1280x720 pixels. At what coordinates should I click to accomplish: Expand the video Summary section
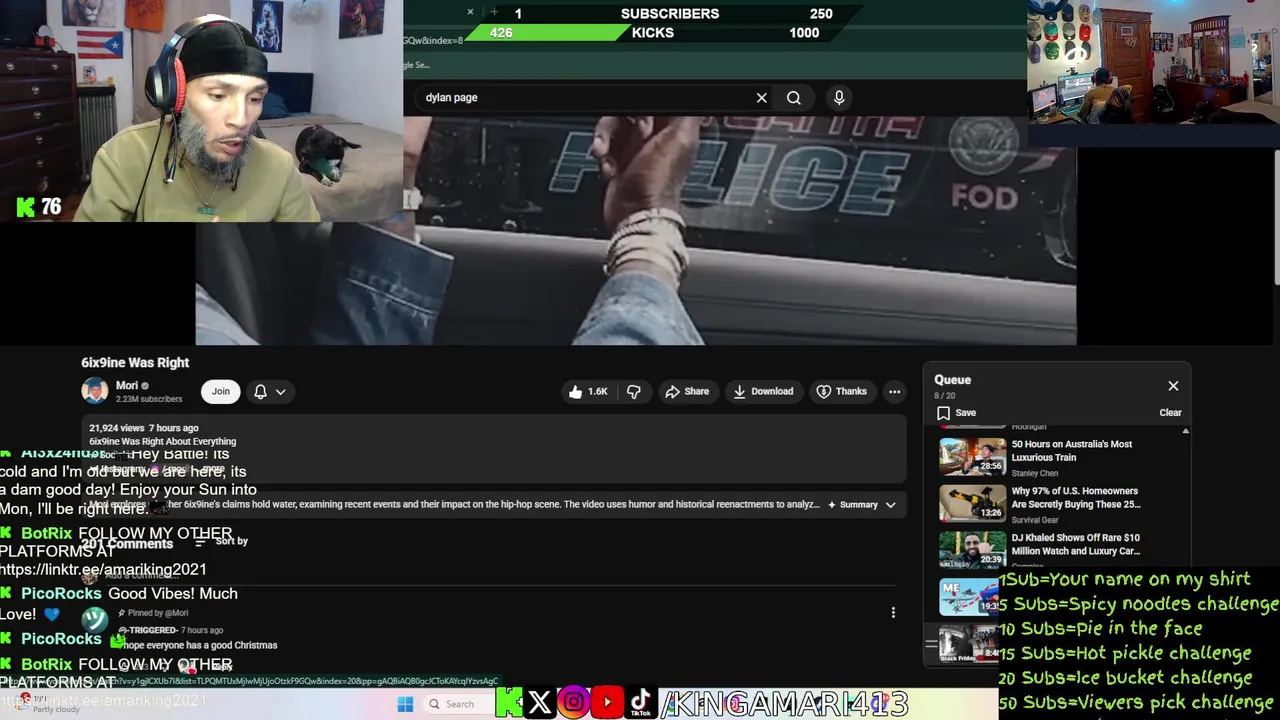coord(862,505)
